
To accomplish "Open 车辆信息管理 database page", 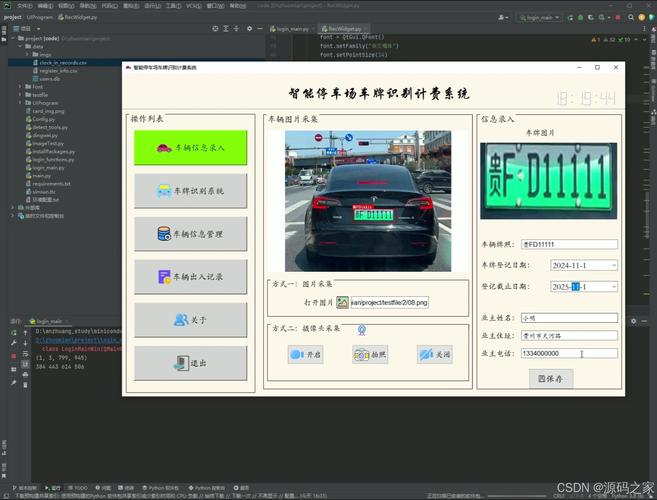I will [x=190, y=234].
